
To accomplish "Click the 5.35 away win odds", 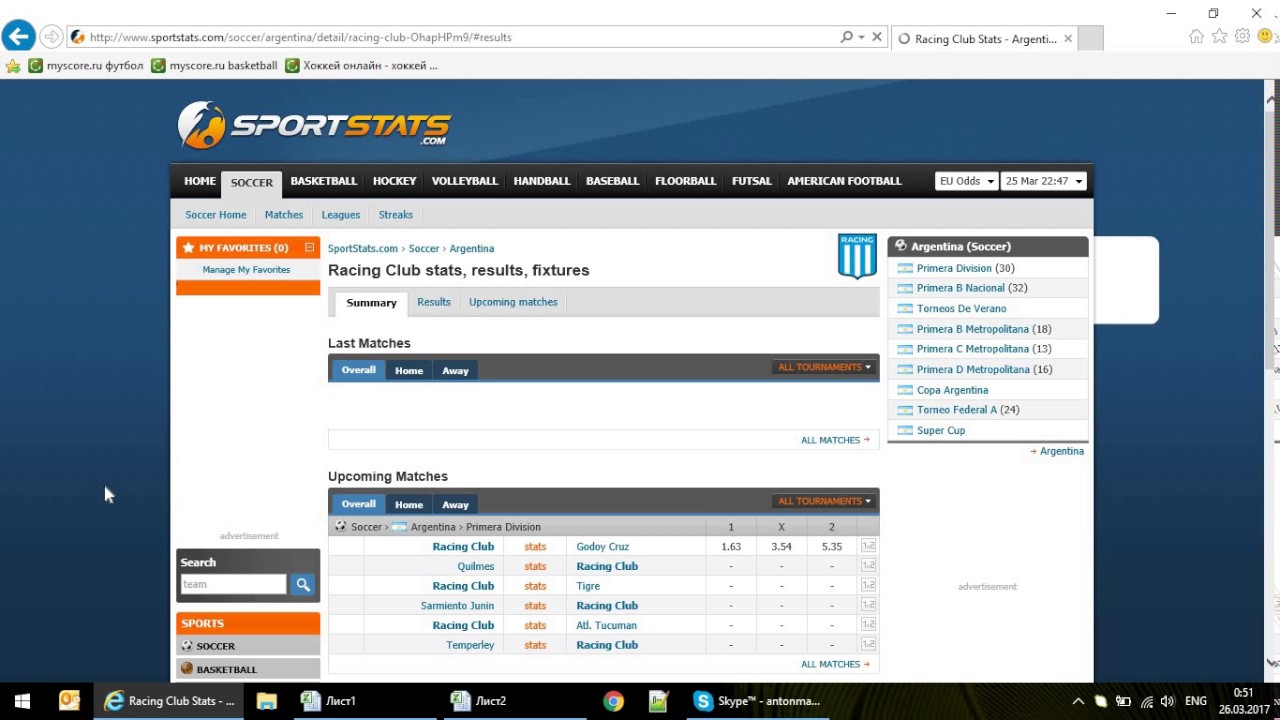I will [832, 547].
